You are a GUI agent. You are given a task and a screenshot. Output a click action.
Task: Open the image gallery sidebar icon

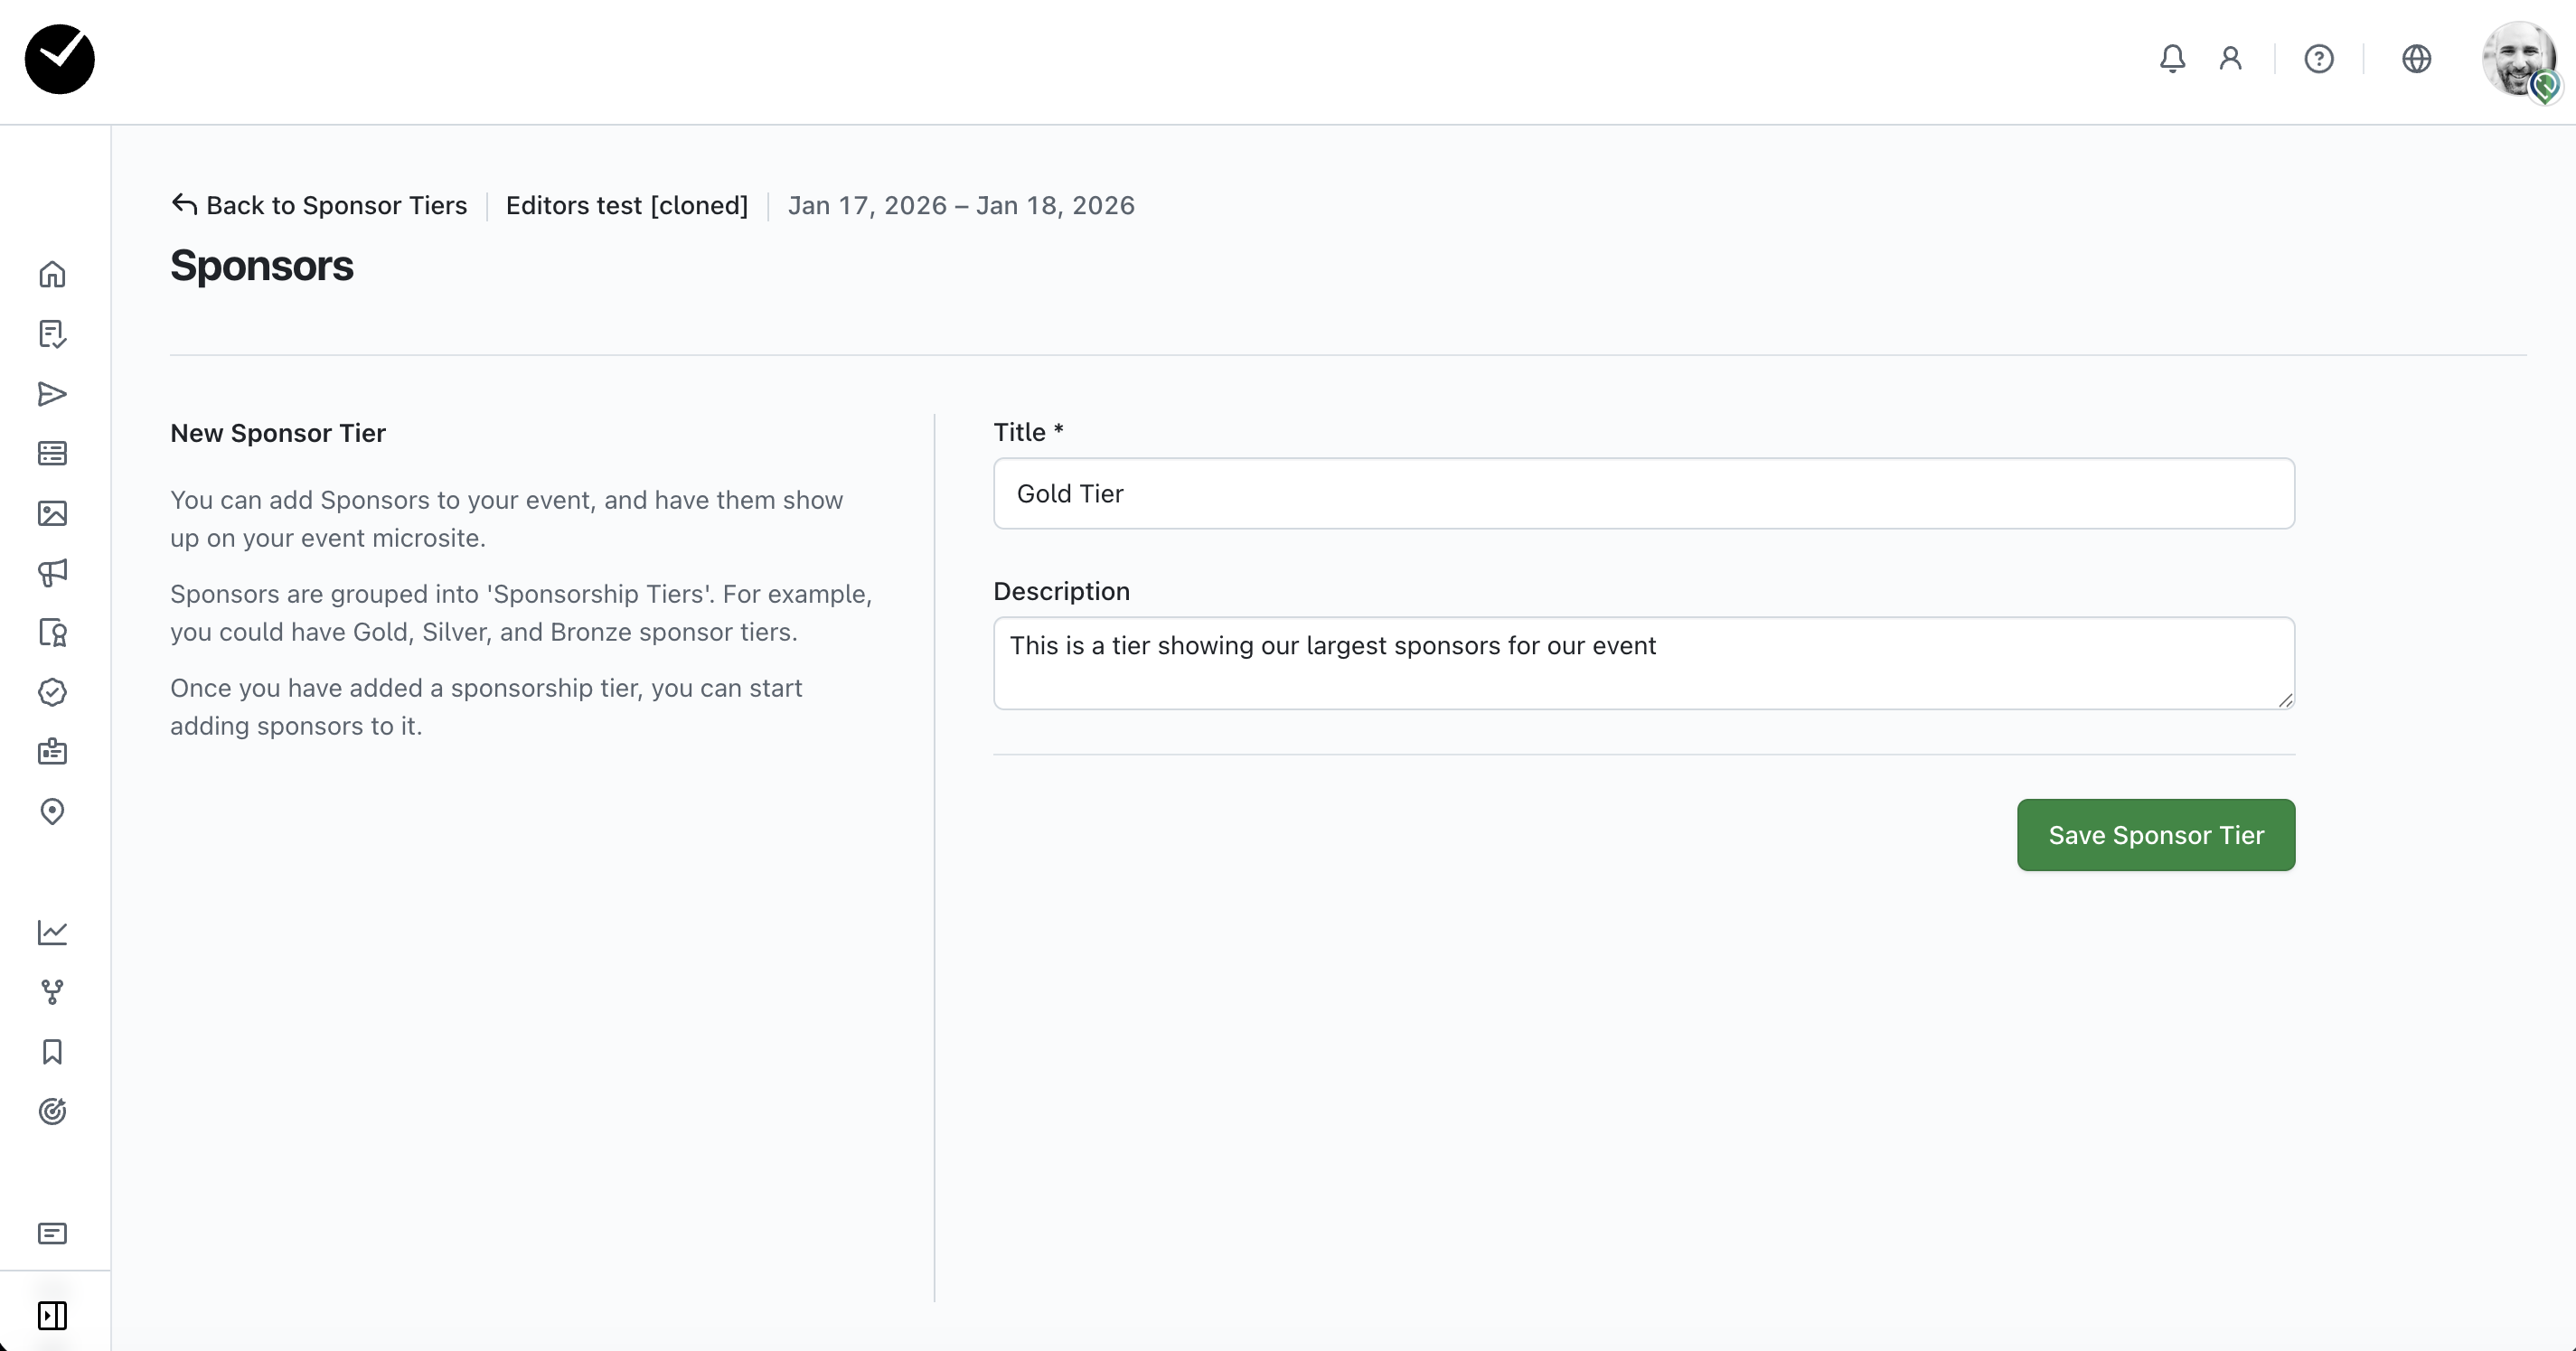point(52,513)
